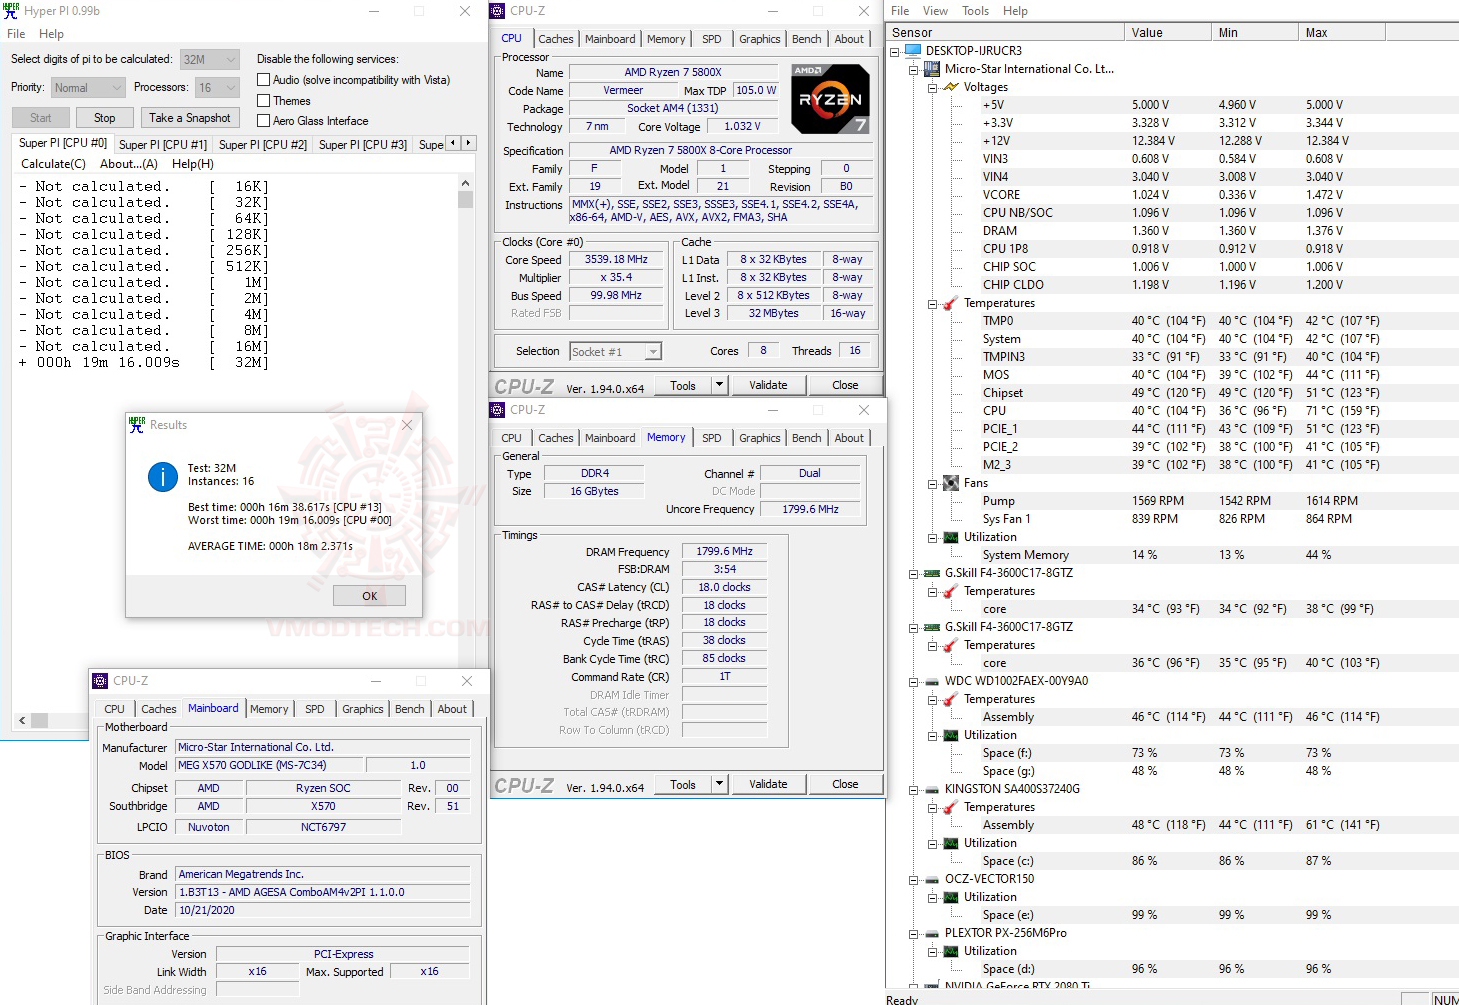Image resolution: width=1459 pixels, height=1005 pixels.
Task: Click the Voltages lightning icon in the sensor tree
Action: 951,87
